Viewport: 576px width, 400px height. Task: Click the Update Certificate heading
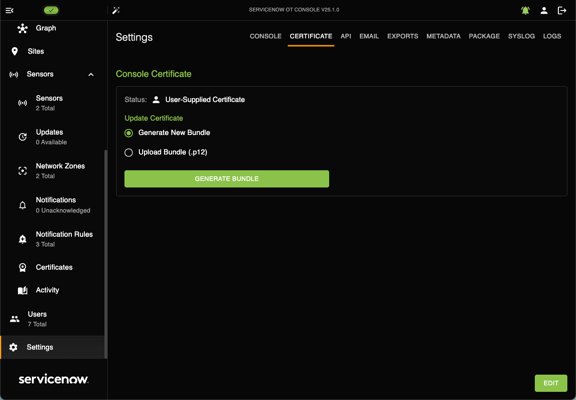(154, 118)
